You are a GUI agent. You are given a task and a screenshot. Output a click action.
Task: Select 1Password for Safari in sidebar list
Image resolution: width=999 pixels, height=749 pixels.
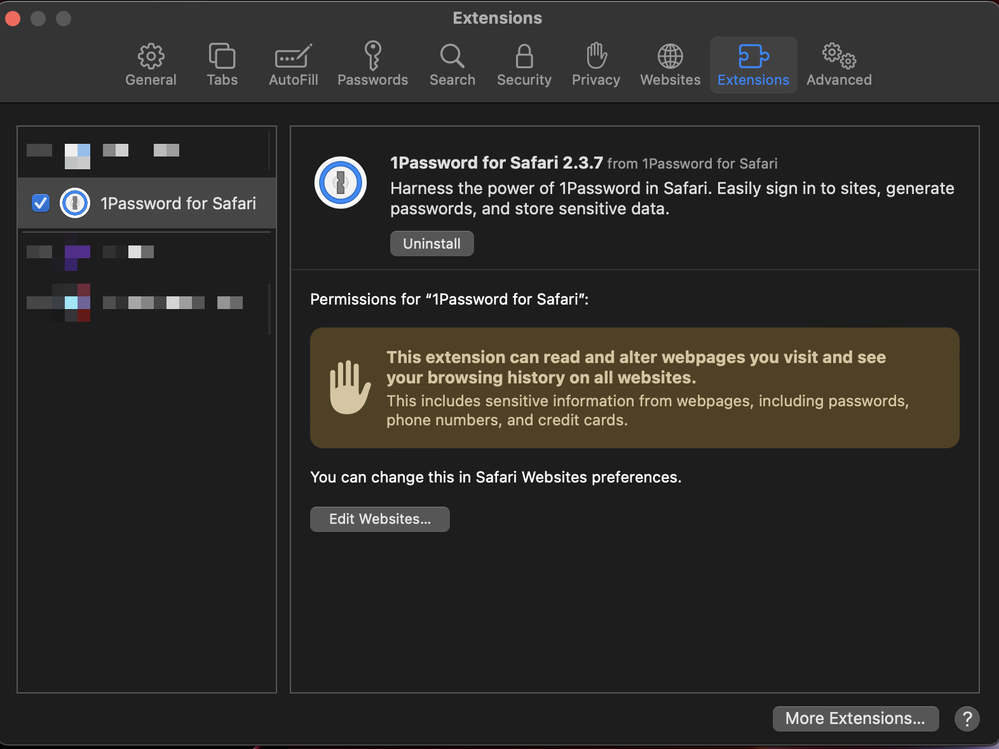(177, 203)
